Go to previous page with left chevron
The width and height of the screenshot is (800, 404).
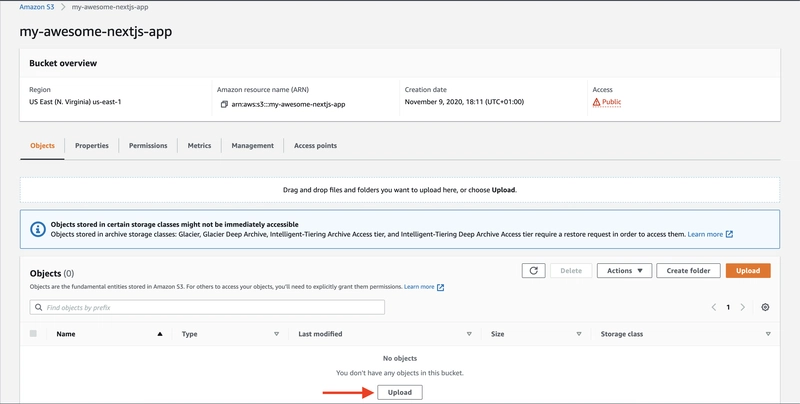tap(714, 307)
